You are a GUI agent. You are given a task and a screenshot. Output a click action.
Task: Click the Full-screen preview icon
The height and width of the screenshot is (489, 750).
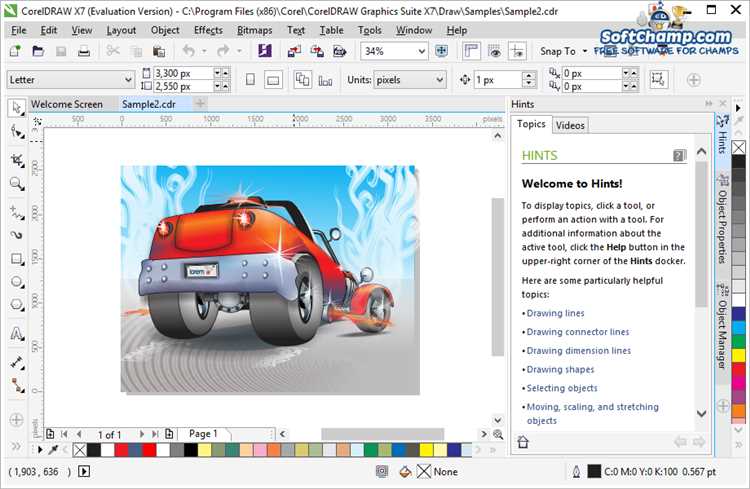pyautogui.click(x=441, y=51)
